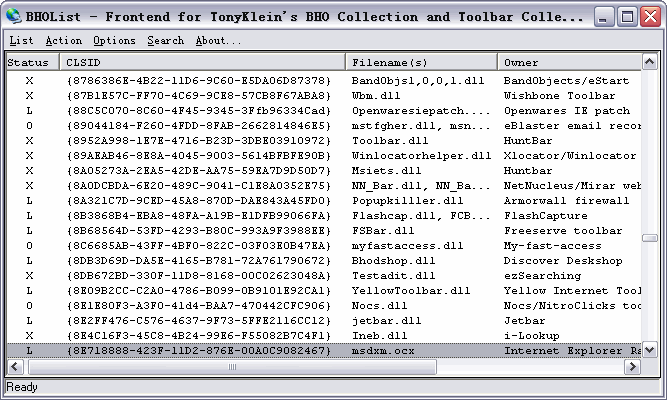
Task: Select the jetbar.dll filename entry
Action: tap(386, 320)
